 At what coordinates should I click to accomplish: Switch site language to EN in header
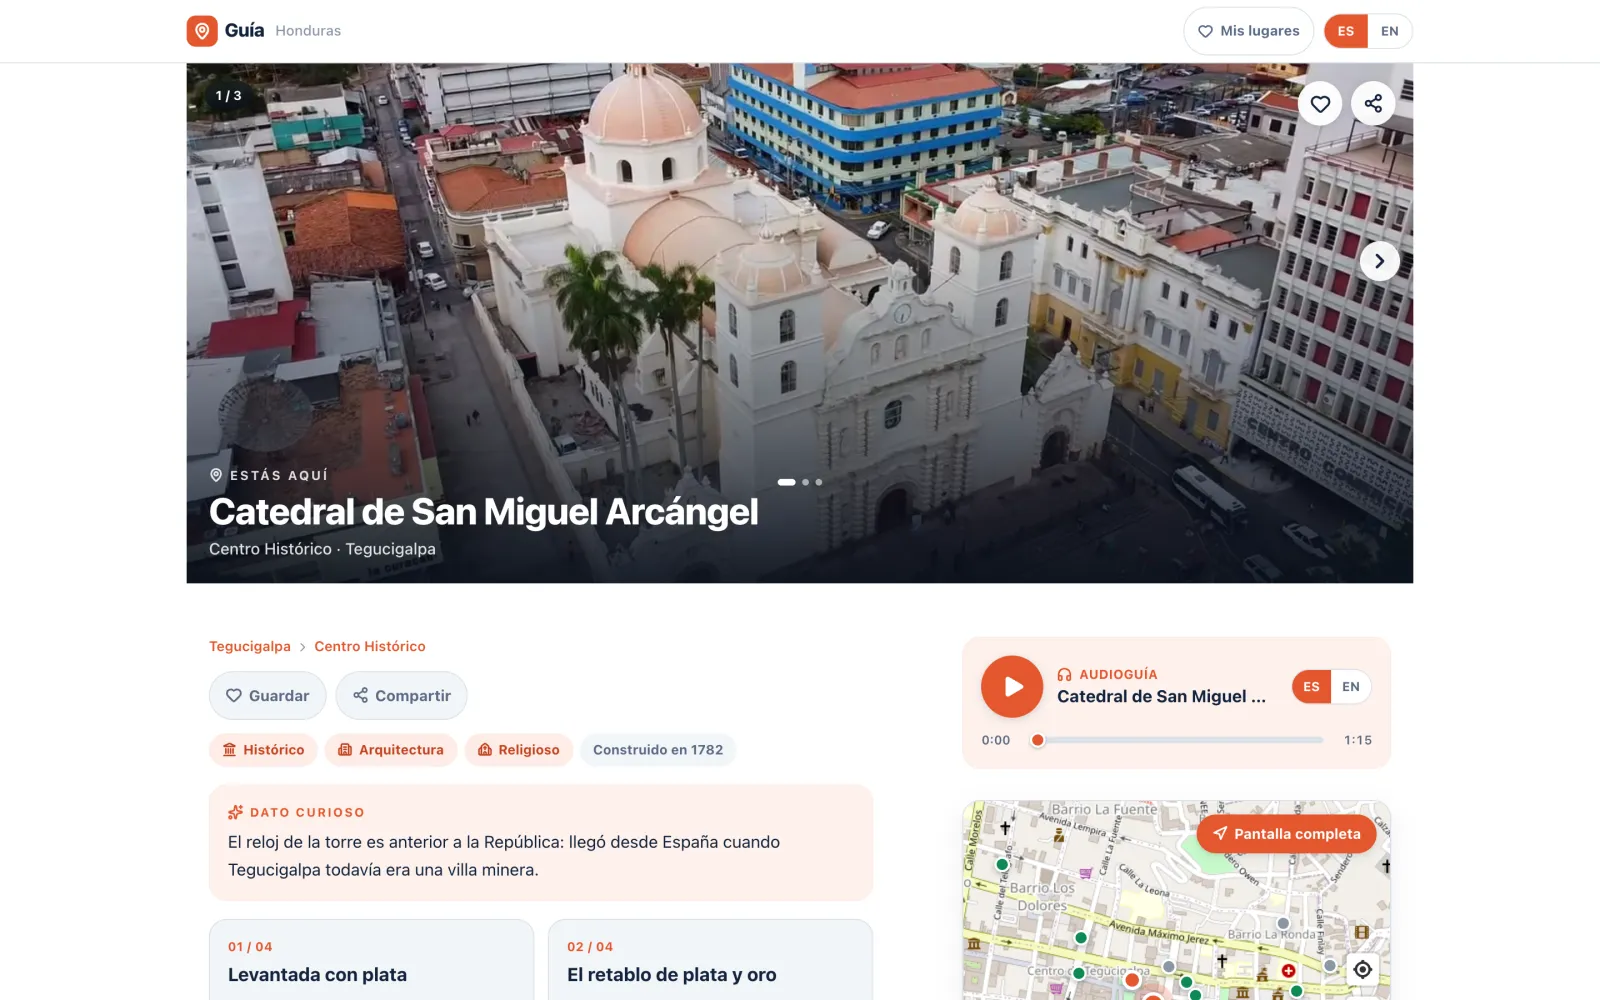point(1390,31)
